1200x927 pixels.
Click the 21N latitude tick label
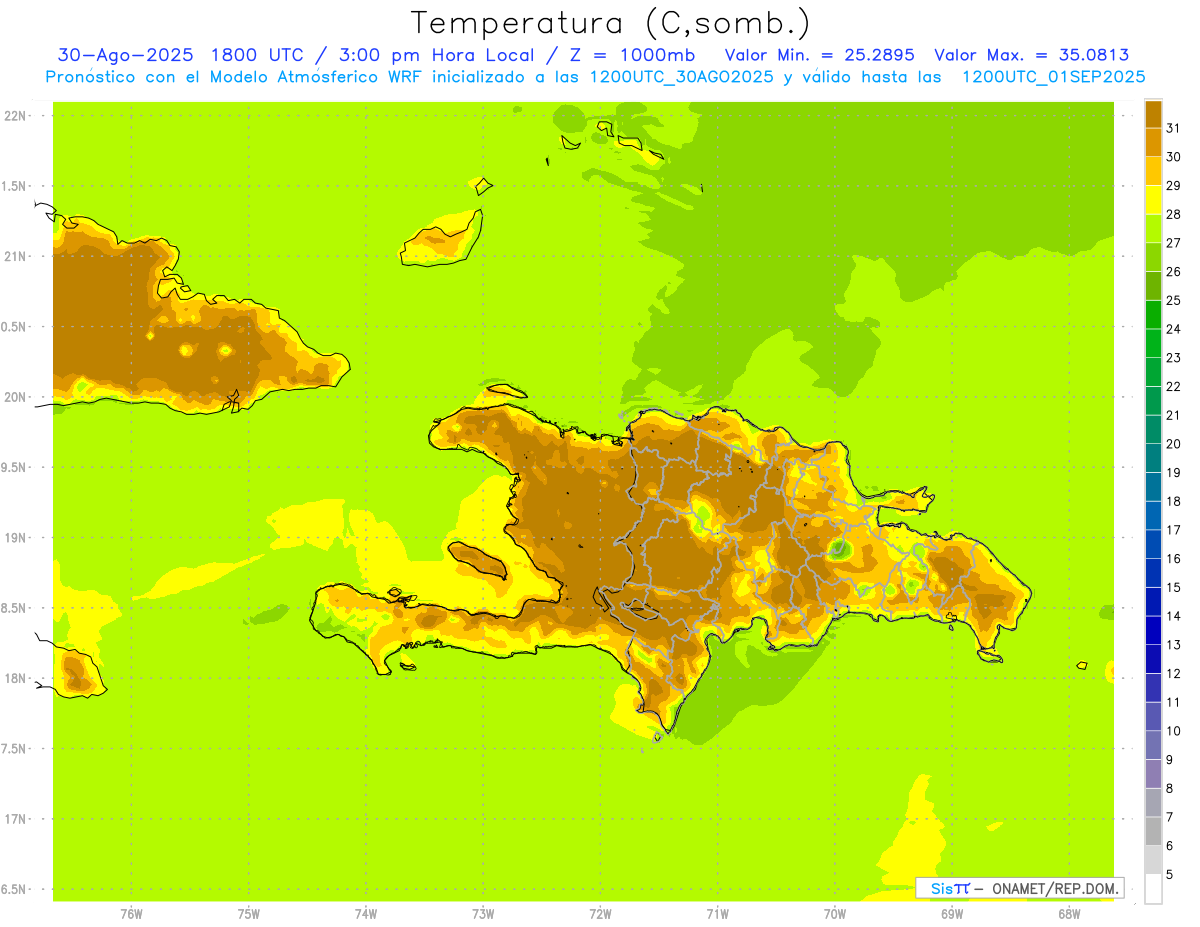[17, 256]
